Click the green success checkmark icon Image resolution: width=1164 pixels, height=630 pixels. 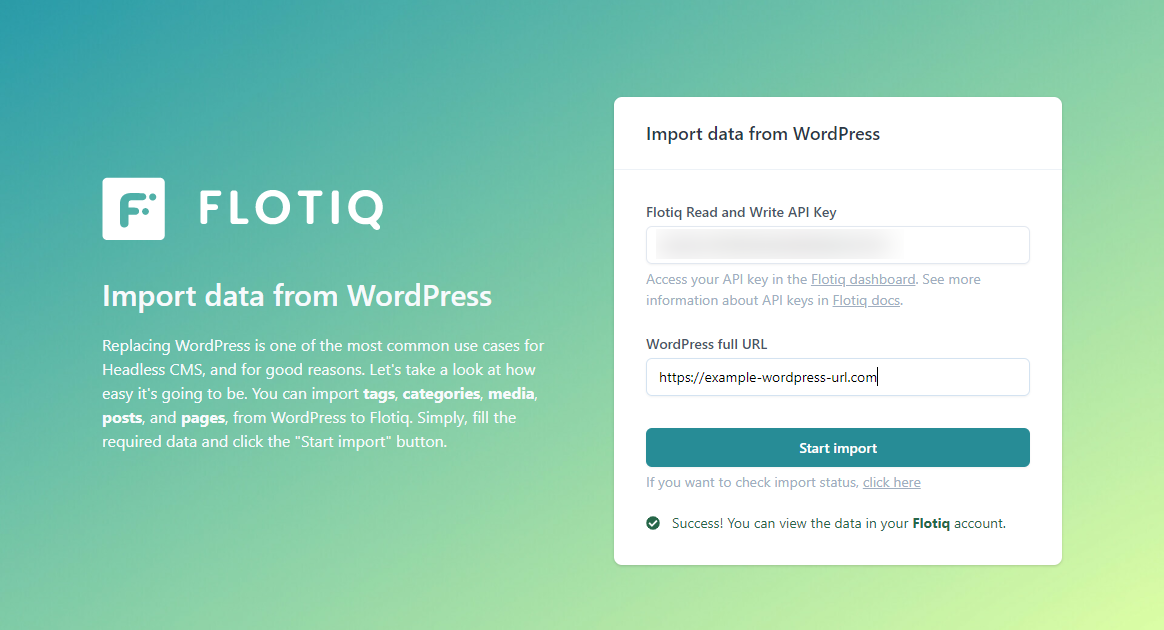click(653, 523)
